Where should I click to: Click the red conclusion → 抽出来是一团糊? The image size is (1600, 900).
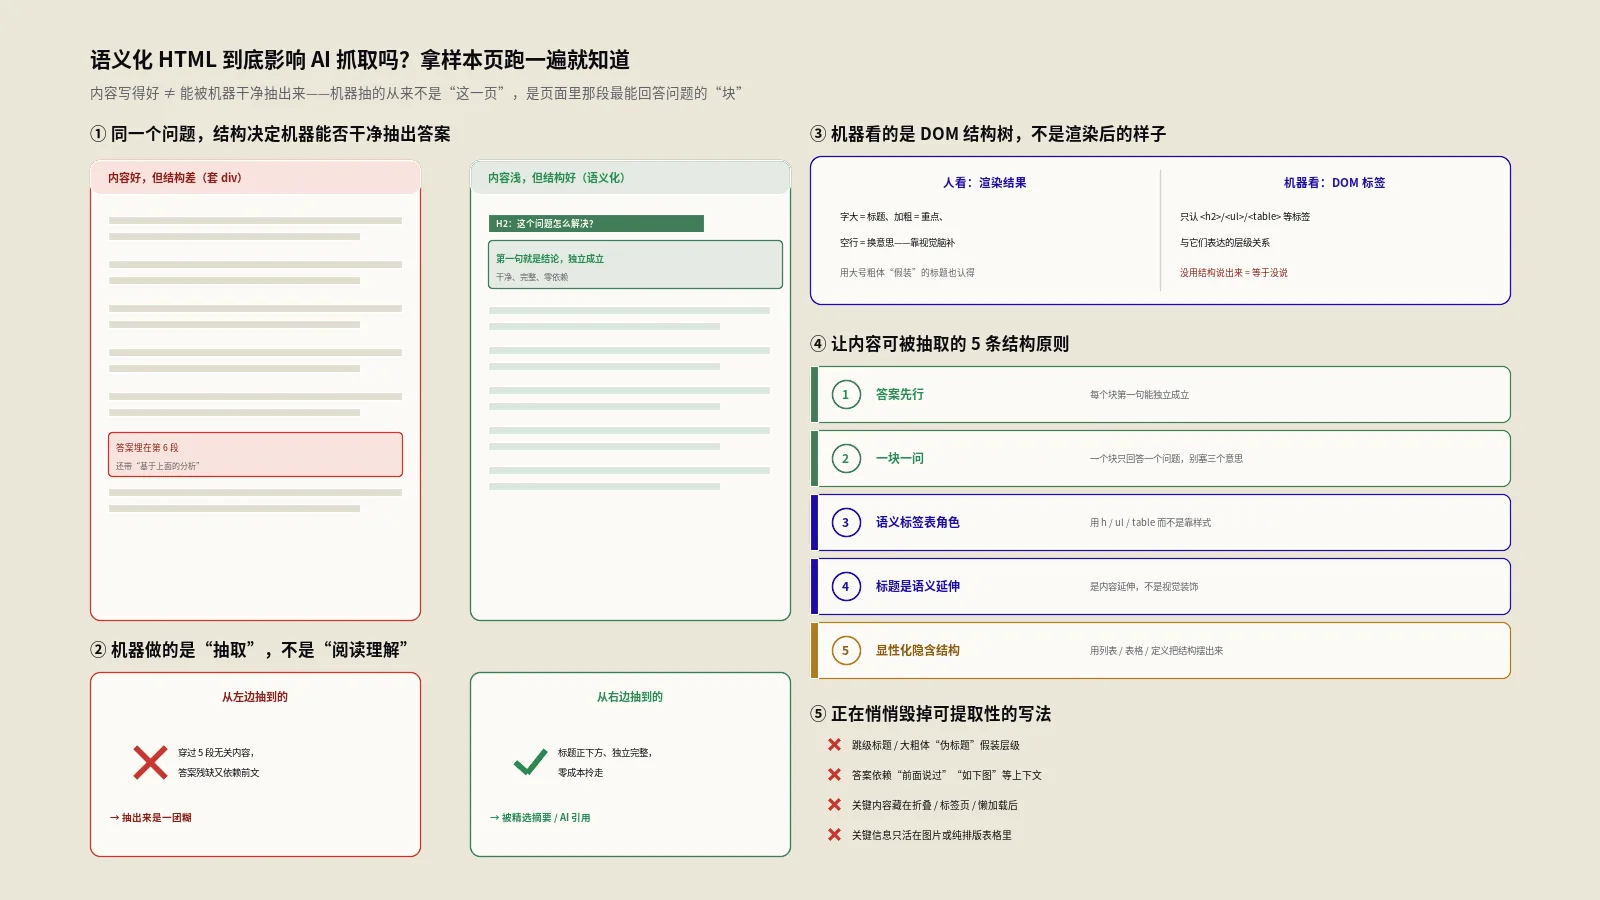[151, 818]
